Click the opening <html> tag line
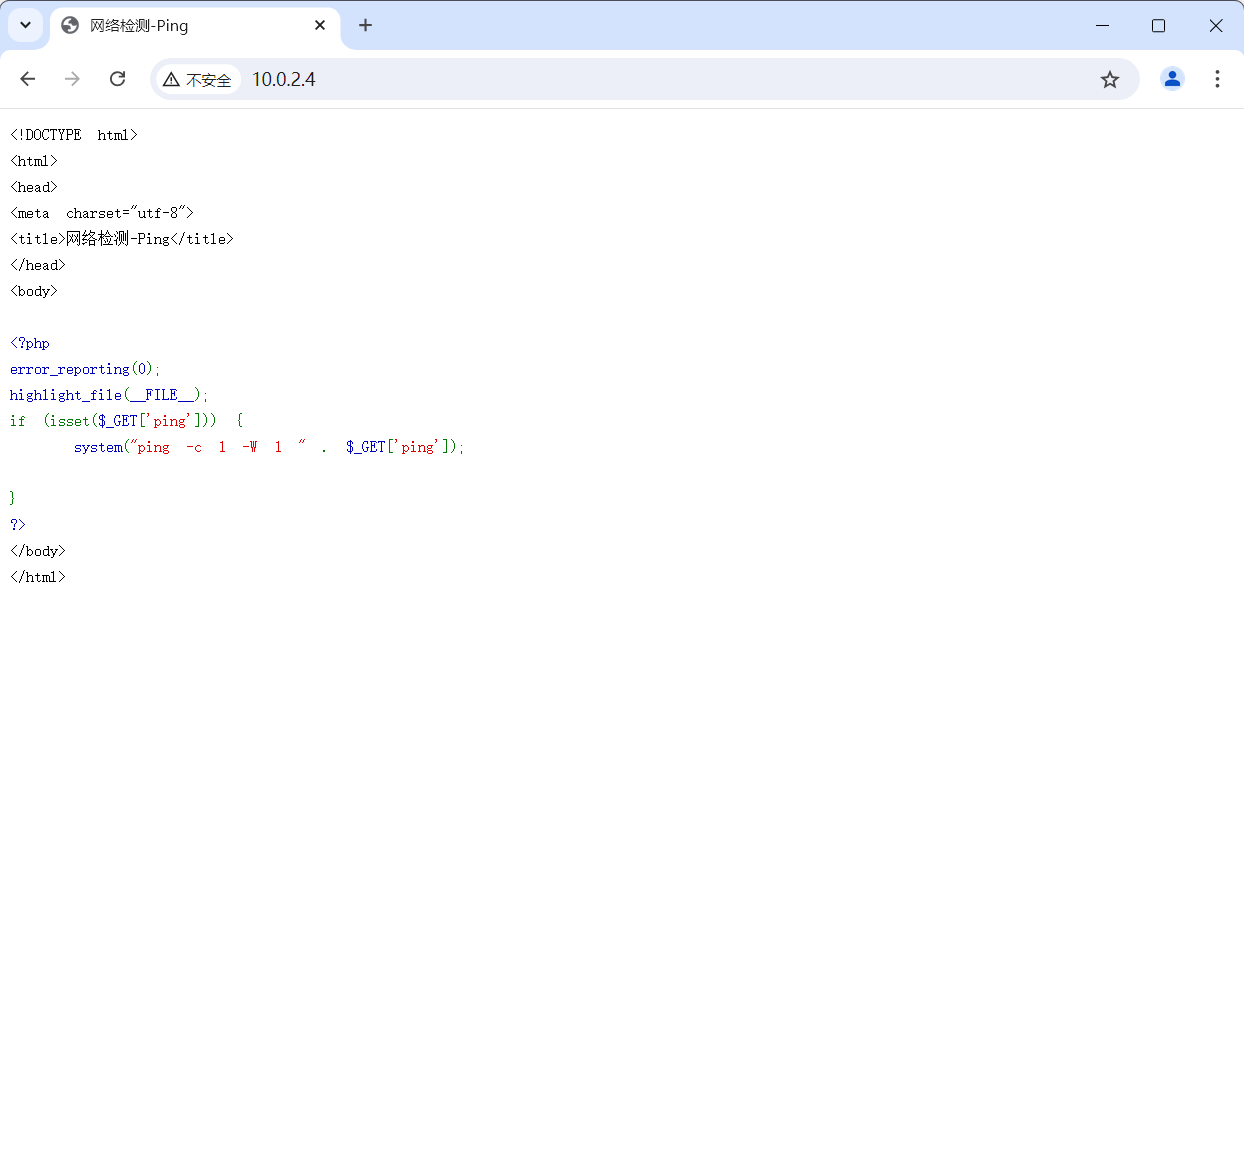 click(x=34, y=161)
